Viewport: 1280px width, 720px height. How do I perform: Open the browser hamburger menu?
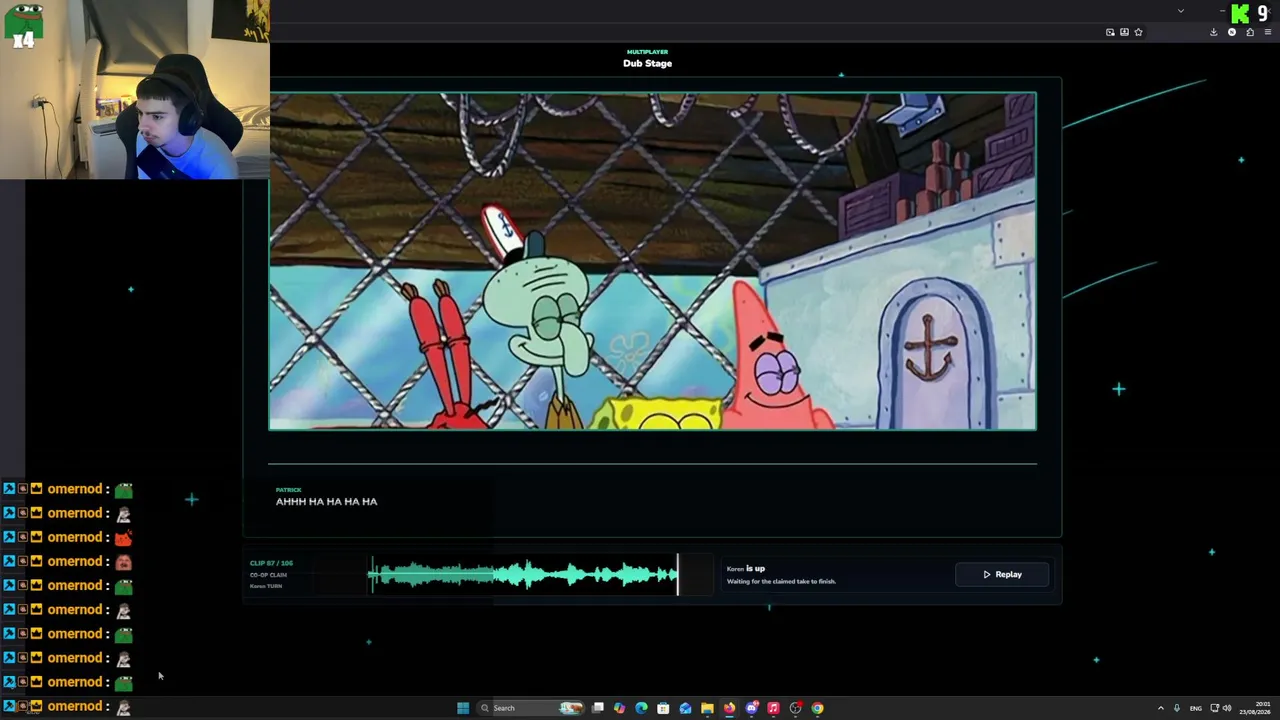click(x=1267, y=32)
